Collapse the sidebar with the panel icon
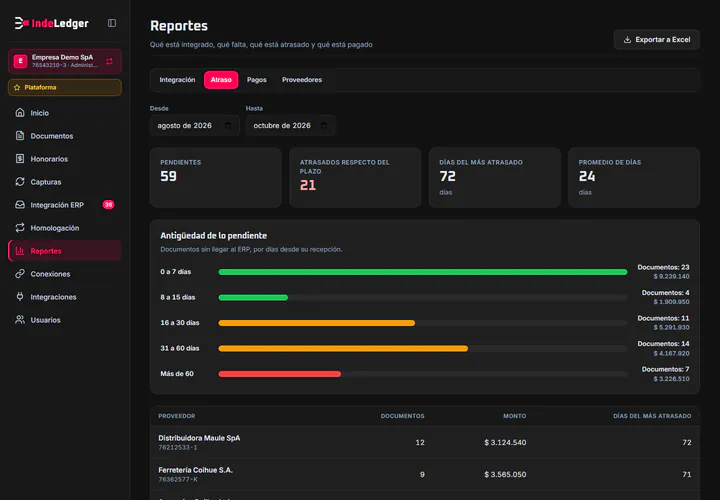The width and height of the screenshot is (720, 500). pyautogui.click(x=112, y=23)
